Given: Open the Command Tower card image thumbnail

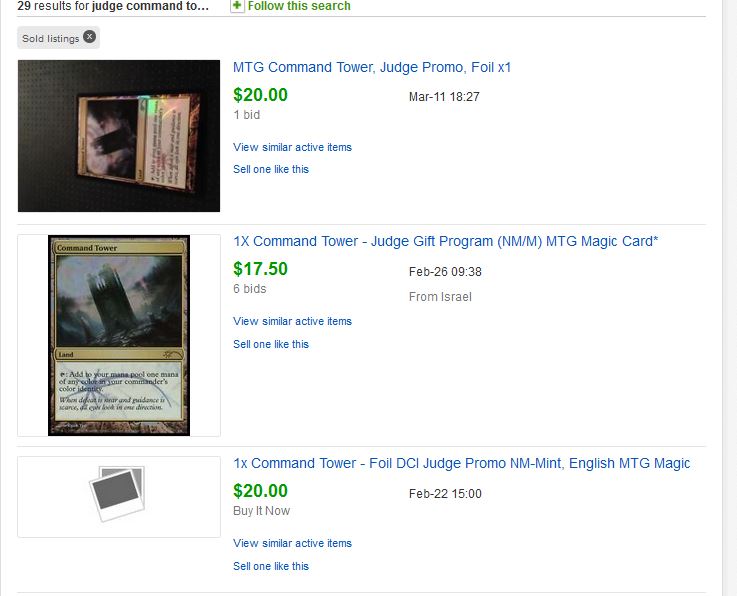Looking at the screenshot, I should (x=119, y=336).
